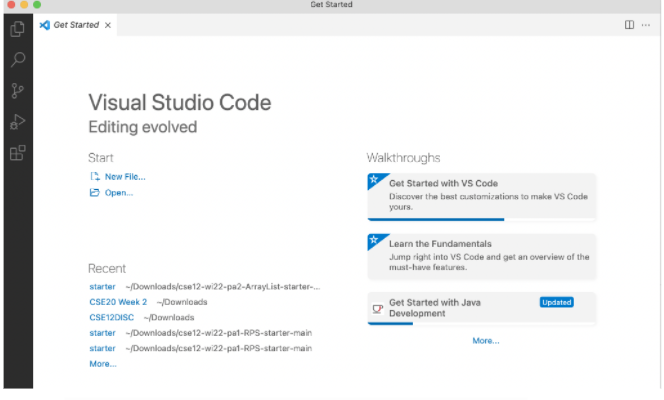Open recent folder CSE20 Week 2

[118, 302]
